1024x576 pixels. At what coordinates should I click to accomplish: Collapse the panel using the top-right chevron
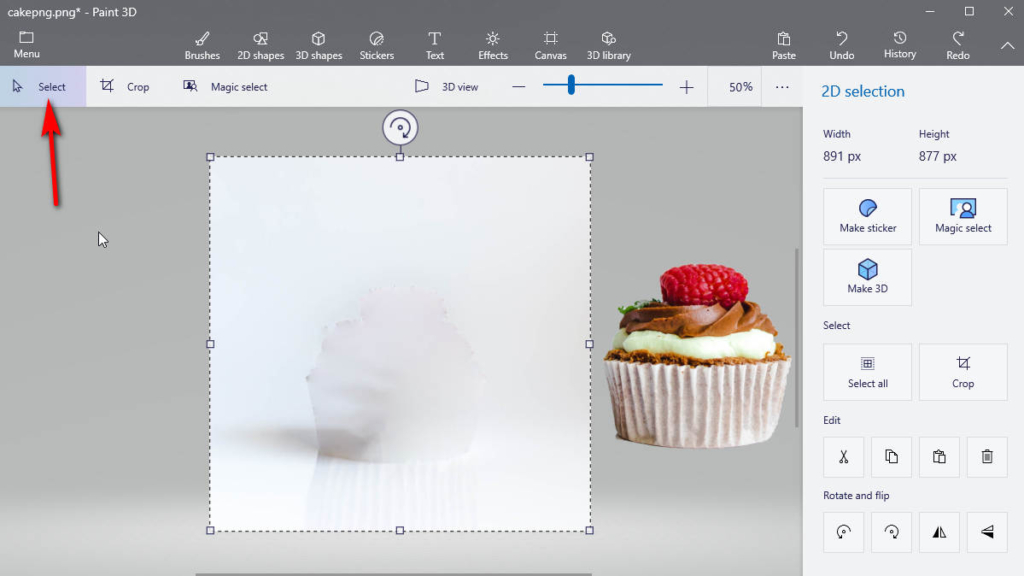coord(1005,44)
